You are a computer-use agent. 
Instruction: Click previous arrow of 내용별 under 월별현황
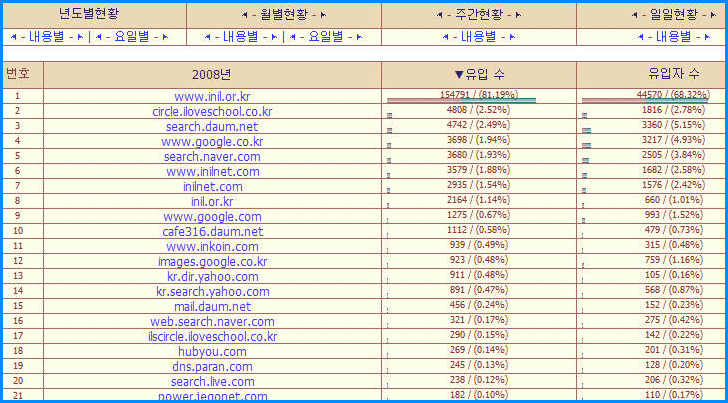tap(208, 37)
